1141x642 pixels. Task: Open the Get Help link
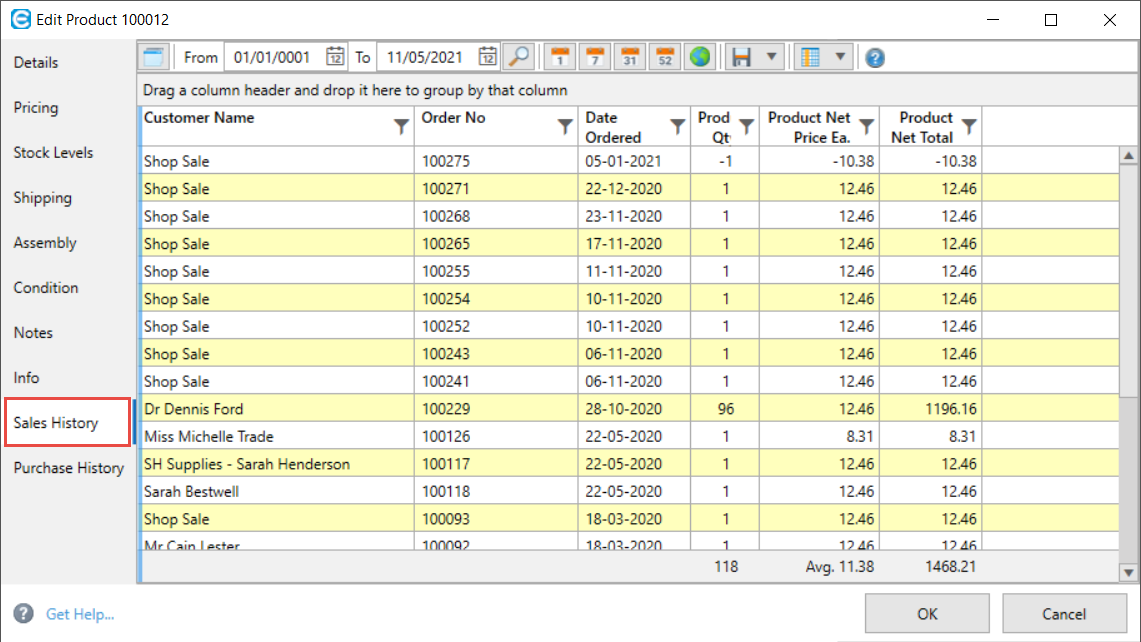pyautogui.click(x=80, y=614)
